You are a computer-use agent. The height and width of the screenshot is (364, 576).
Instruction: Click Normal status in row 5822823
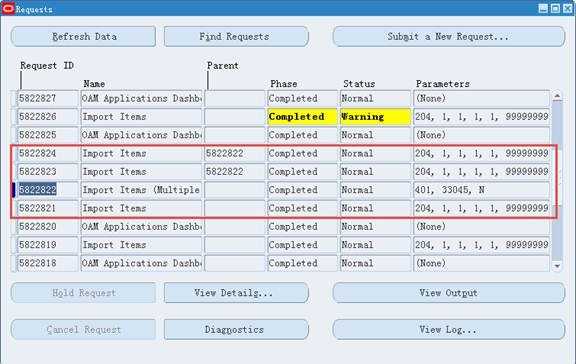pyautogui.click(x=375, y=172)
